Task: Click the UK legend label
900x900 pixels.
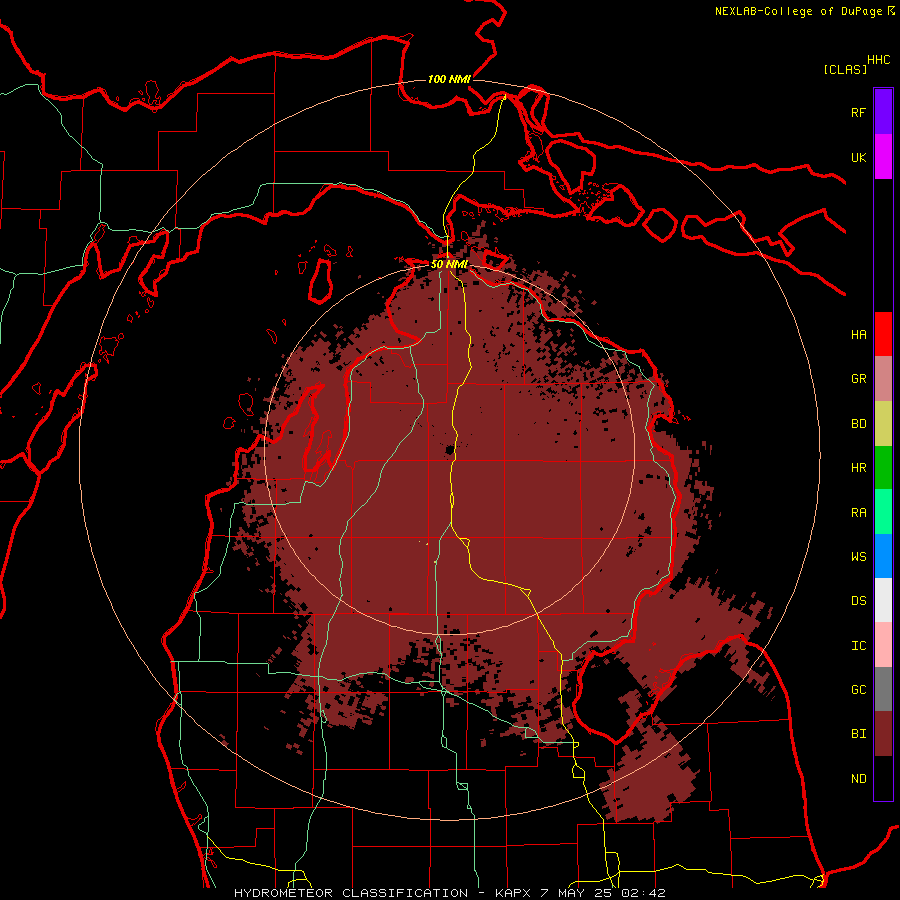Action: [x=858, y=157]
